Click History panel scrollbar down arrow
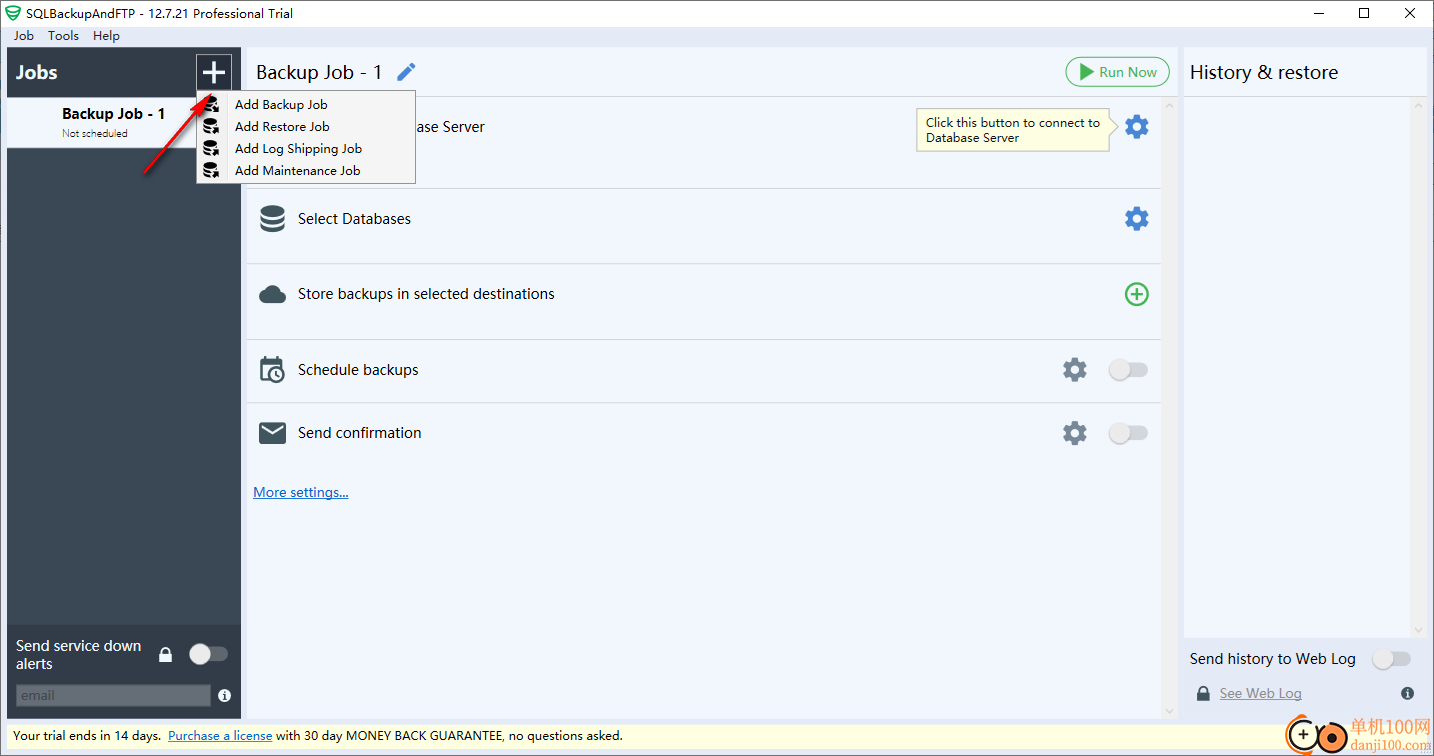Viewport: 1434px width, 756px height. click(x=1418, y=630)
